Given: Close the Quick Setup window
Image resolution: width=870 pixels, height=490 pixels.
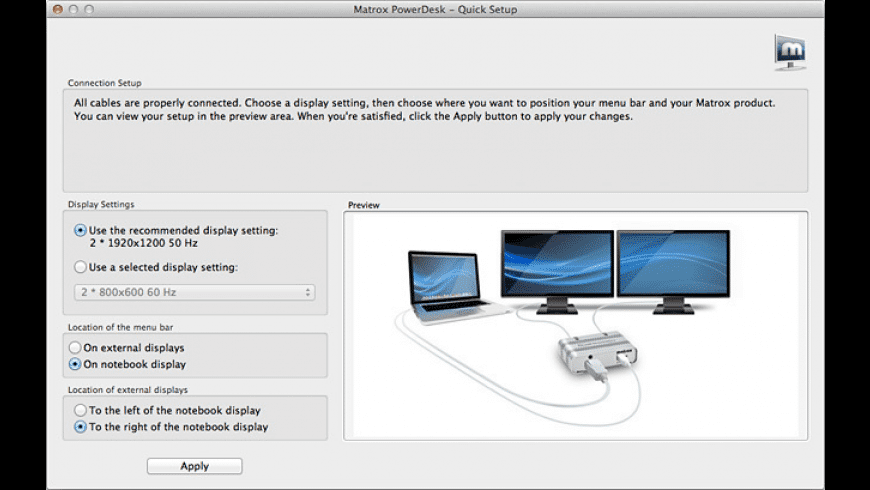Looking at the screenshot, I should tap(58, 9).
